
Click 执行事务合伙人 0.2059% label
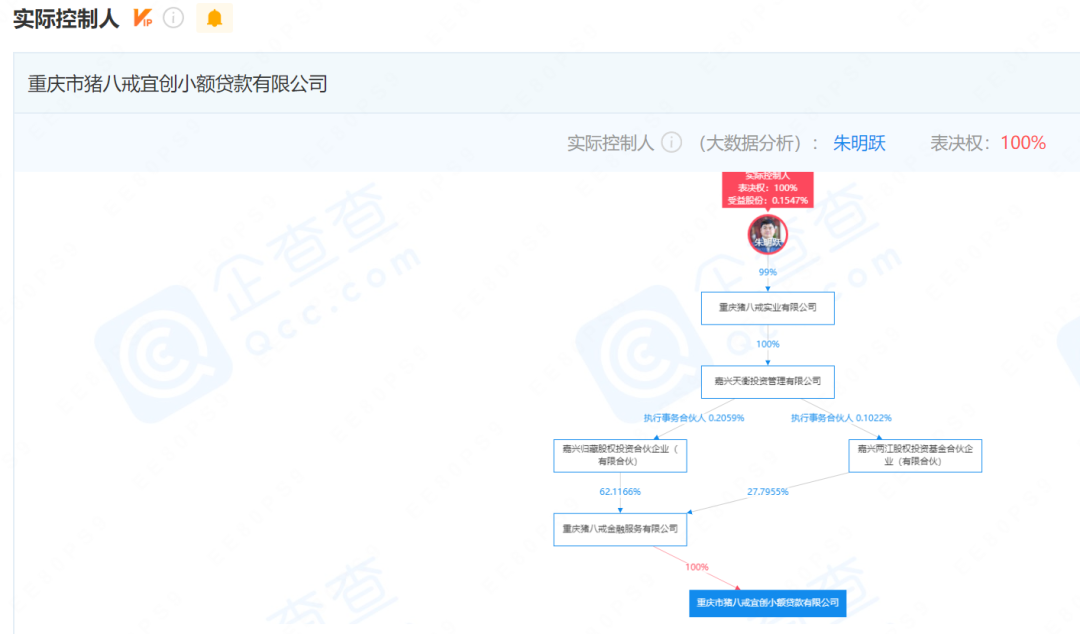693,418
